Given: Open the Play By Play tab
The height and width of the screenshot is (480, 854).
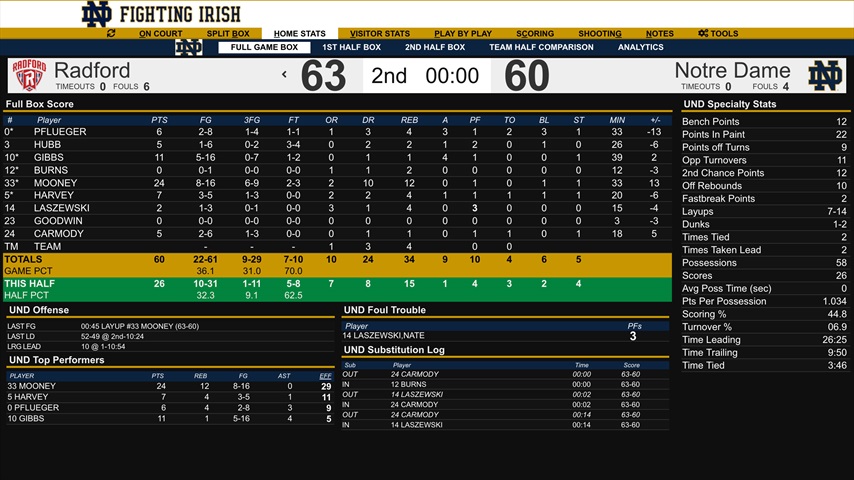Looking at the screenshot, I should [463, 34].
